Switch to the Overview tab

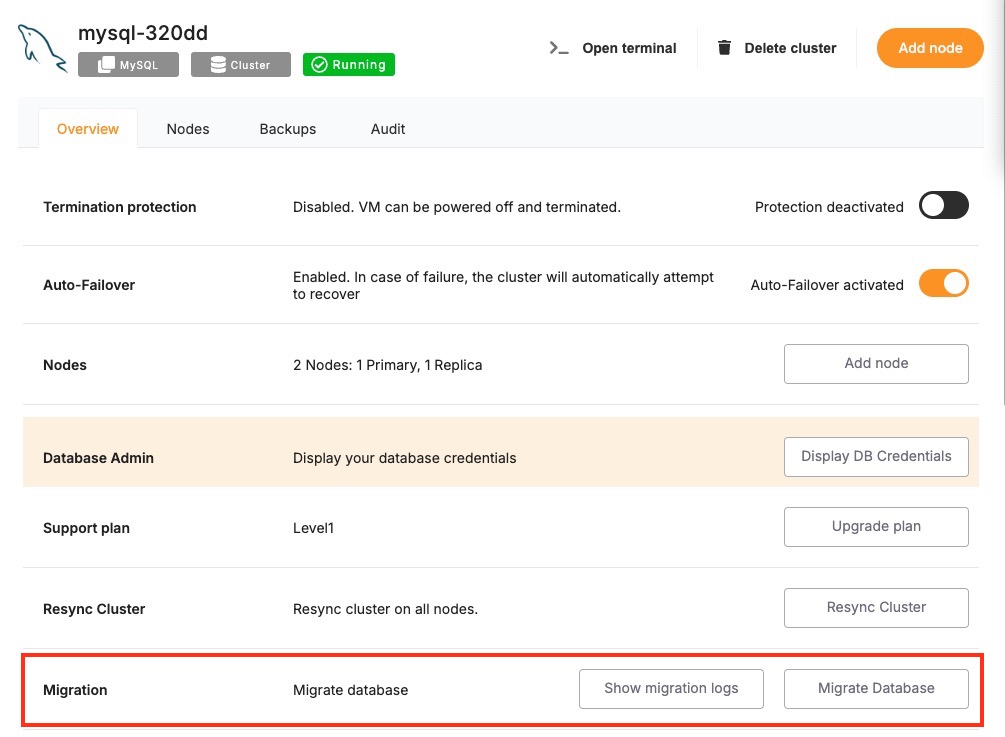pos(88,129)
